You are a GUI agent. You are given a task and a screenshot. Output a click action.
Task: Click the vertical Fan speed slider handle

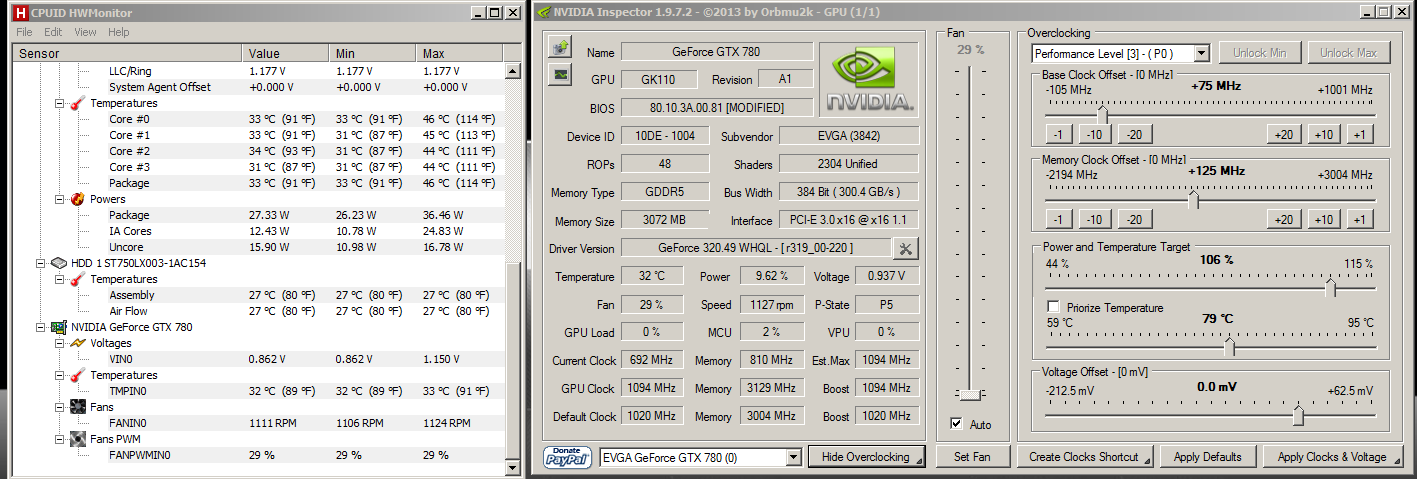click(x=970, y=394)
